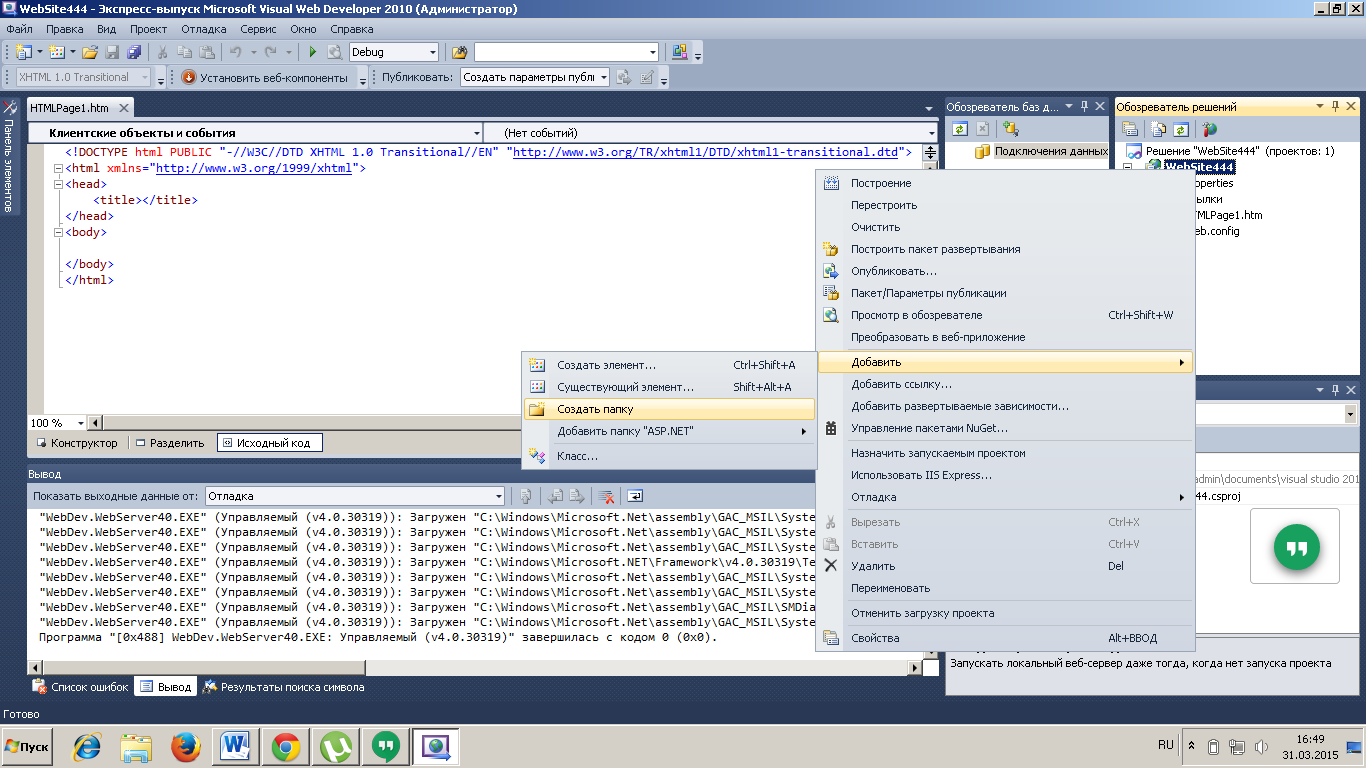Click the Refresh icon in Solution Explorer
The height and width of the screenshot is (768, 1366).
[1181, 129]
